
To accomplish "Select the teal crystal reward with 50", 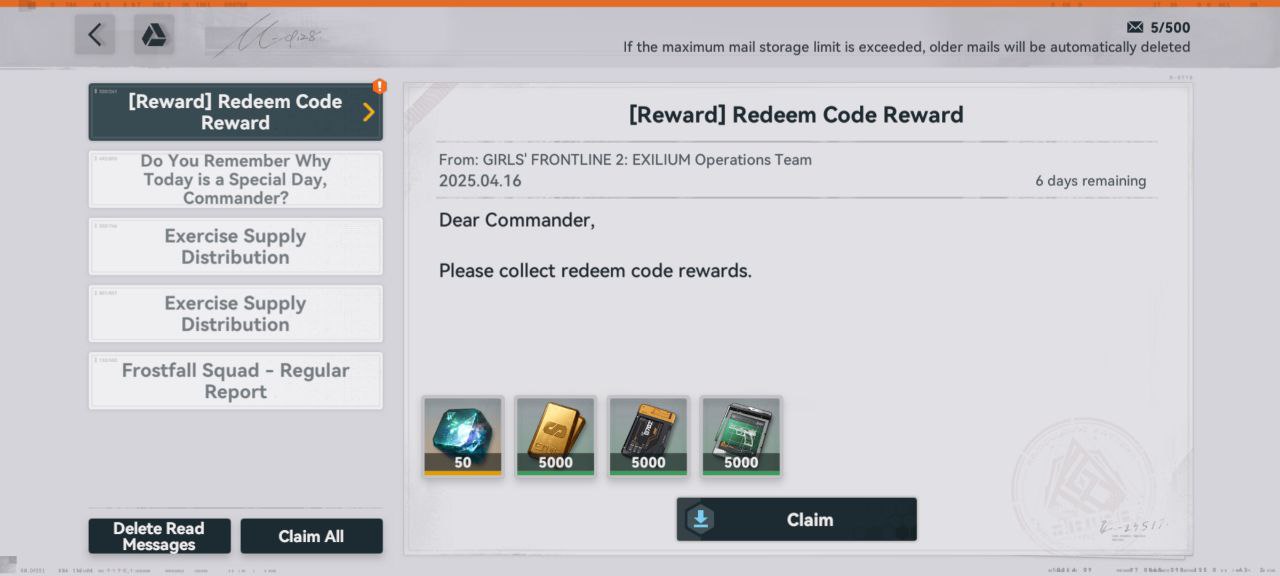I will click(463, 436).
